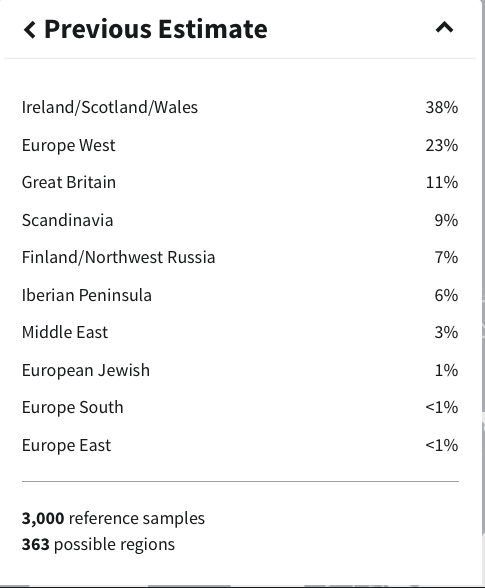This screenshot has width=485, height=588.
Task: Click the 23% Europe West percentage
Action: tap(442, 145)
